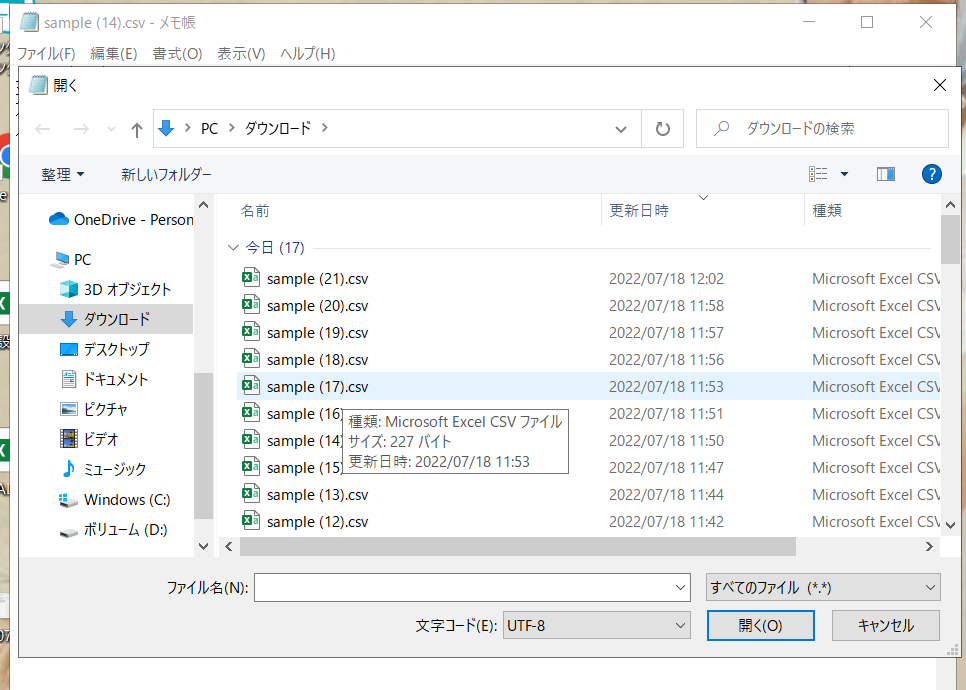Expand the address bar history dropdown
The image size is (966, 690).
tap(622, 129)
